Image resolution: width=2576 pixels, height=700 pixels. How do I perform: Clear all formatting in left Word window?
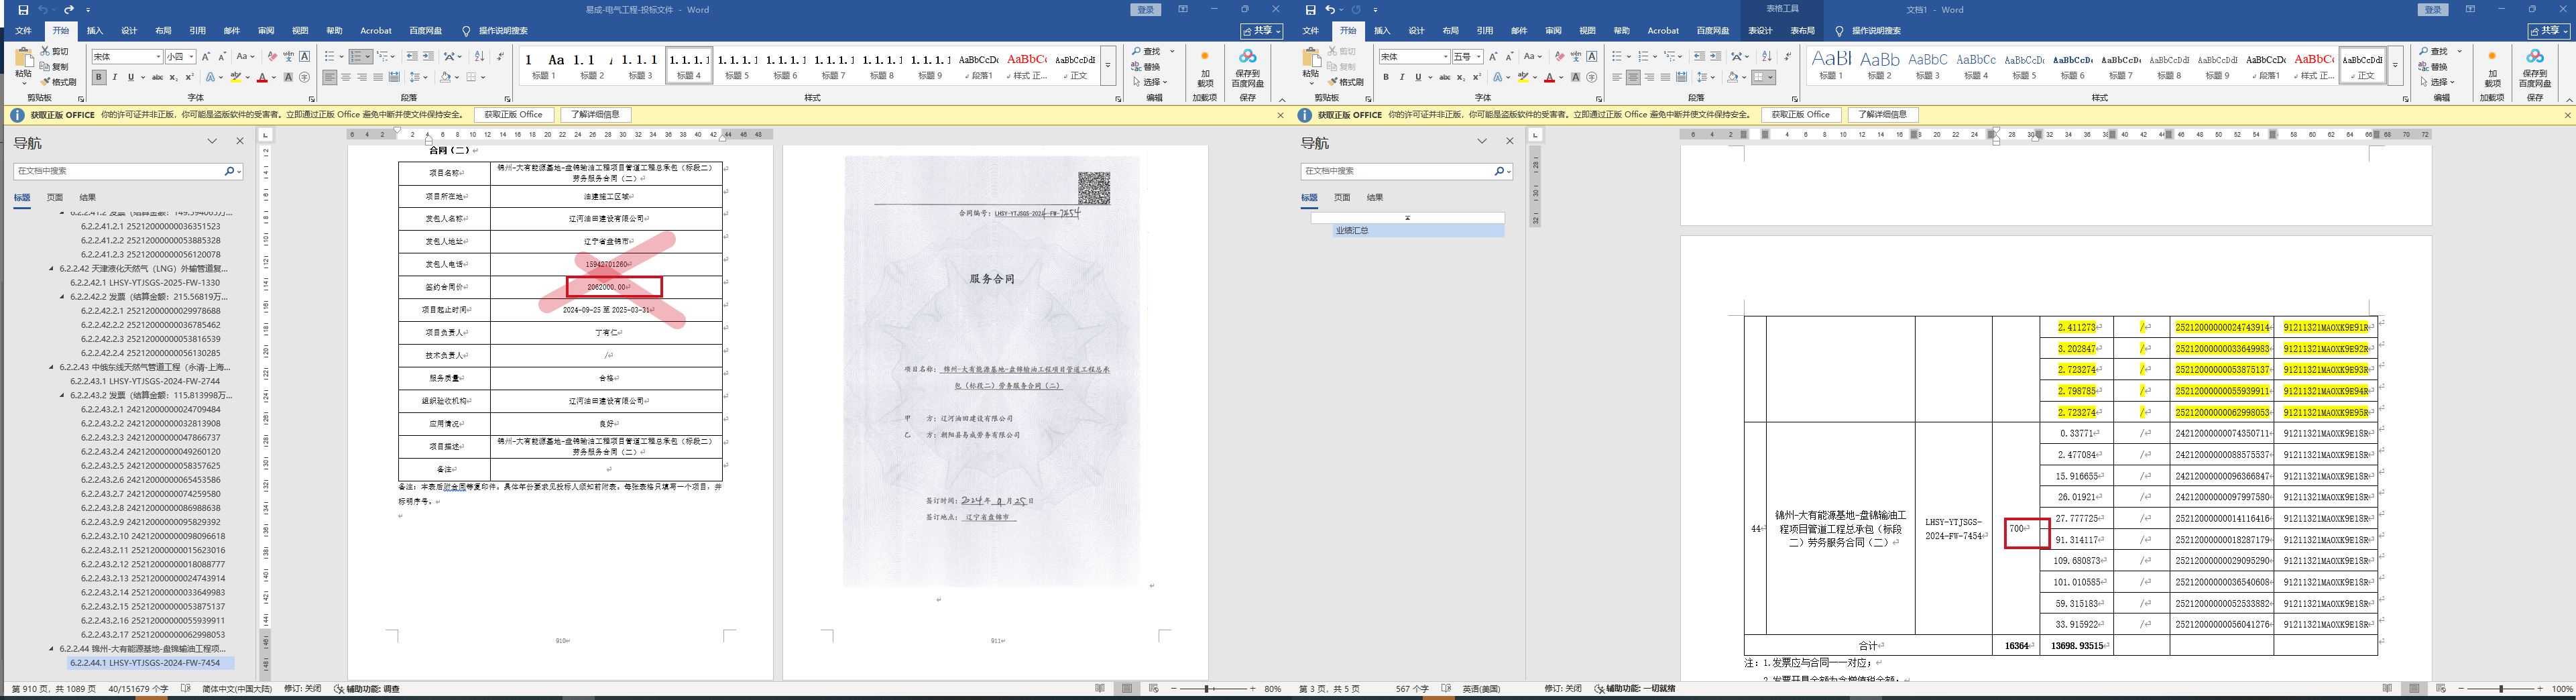click(x=271, y=57)
